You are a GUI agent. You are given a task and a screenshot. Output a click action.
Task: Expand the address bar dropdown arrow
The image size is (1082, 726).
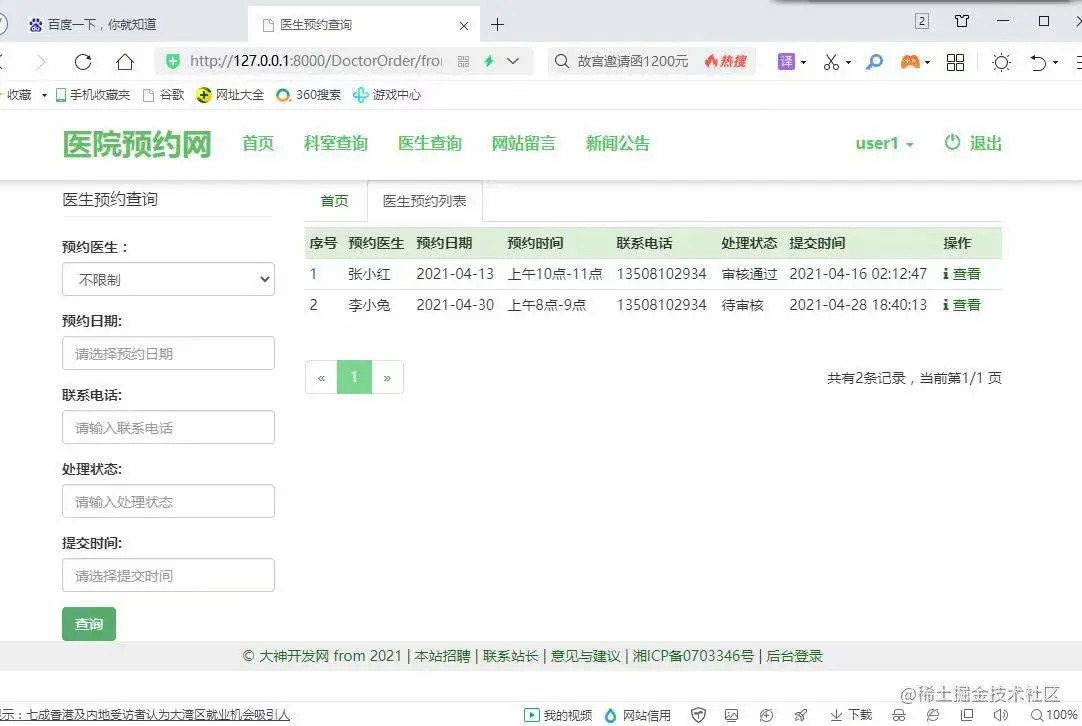point(513,61)
